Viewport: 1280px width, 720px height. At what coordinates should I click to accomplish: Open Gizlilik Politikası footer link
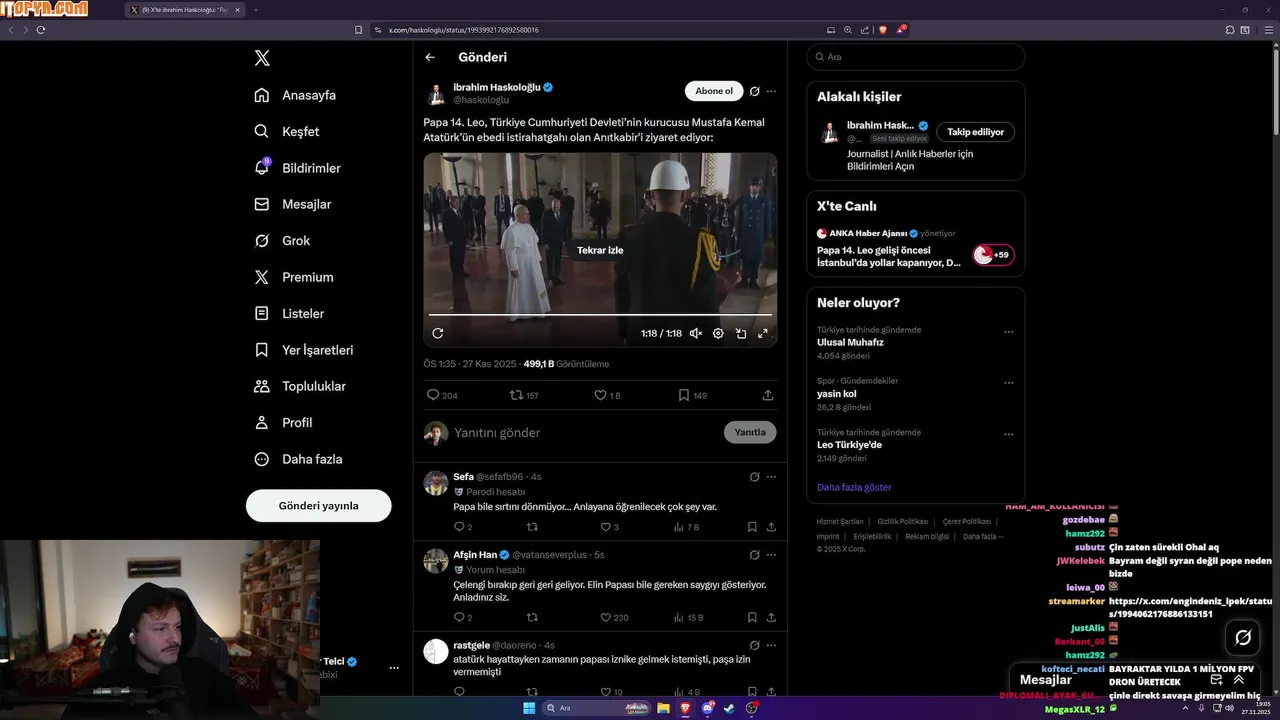[x=903, y=521]
